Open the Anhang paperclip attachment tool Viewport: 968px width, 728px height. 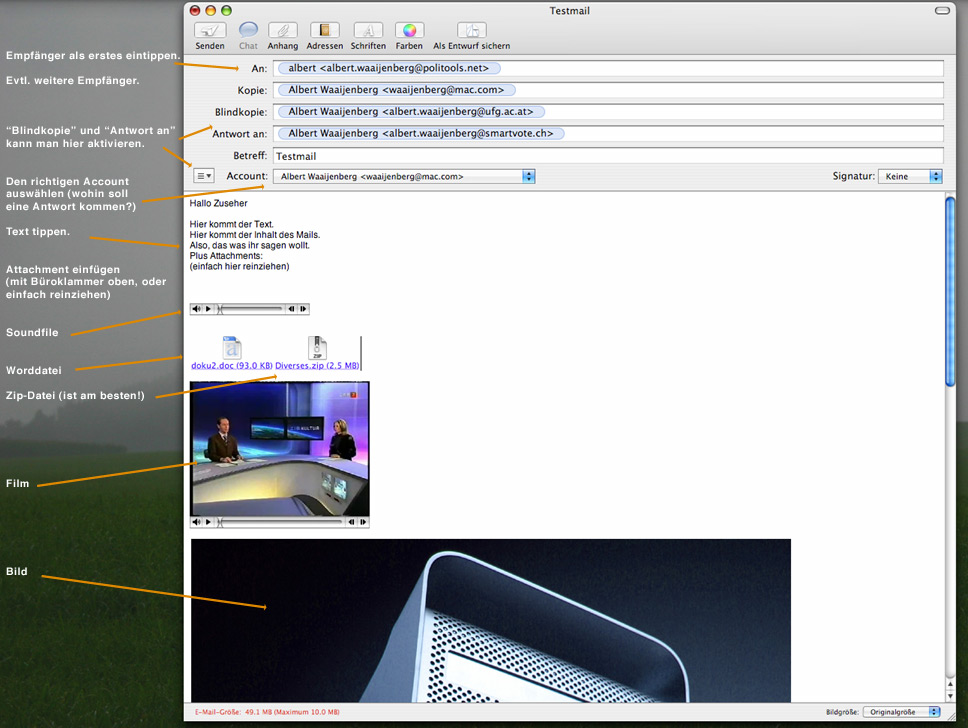[x=282, y=31]
